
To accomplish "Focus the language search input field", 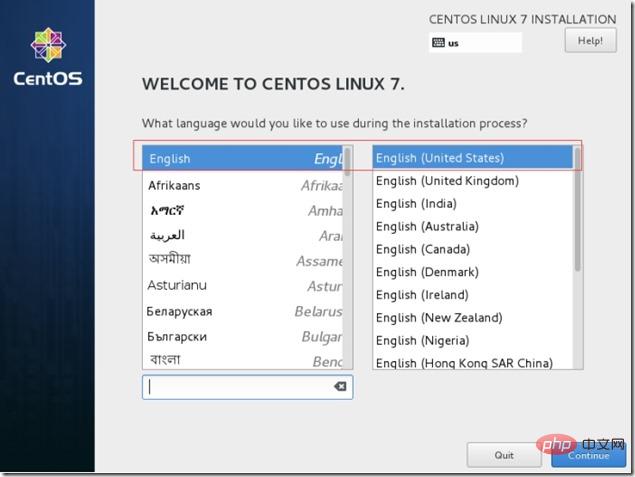I will (x=247, y=387).
